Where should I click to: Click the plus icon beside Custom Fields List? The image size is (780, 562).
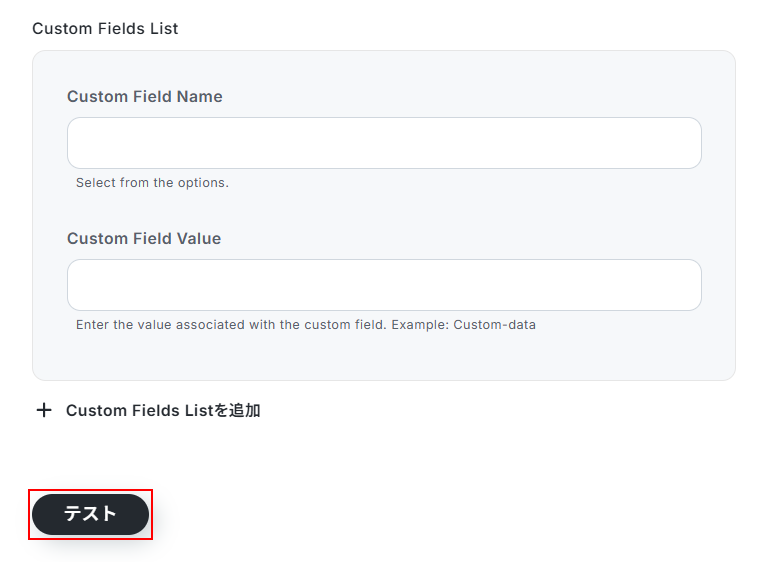(x=44, y=410)
